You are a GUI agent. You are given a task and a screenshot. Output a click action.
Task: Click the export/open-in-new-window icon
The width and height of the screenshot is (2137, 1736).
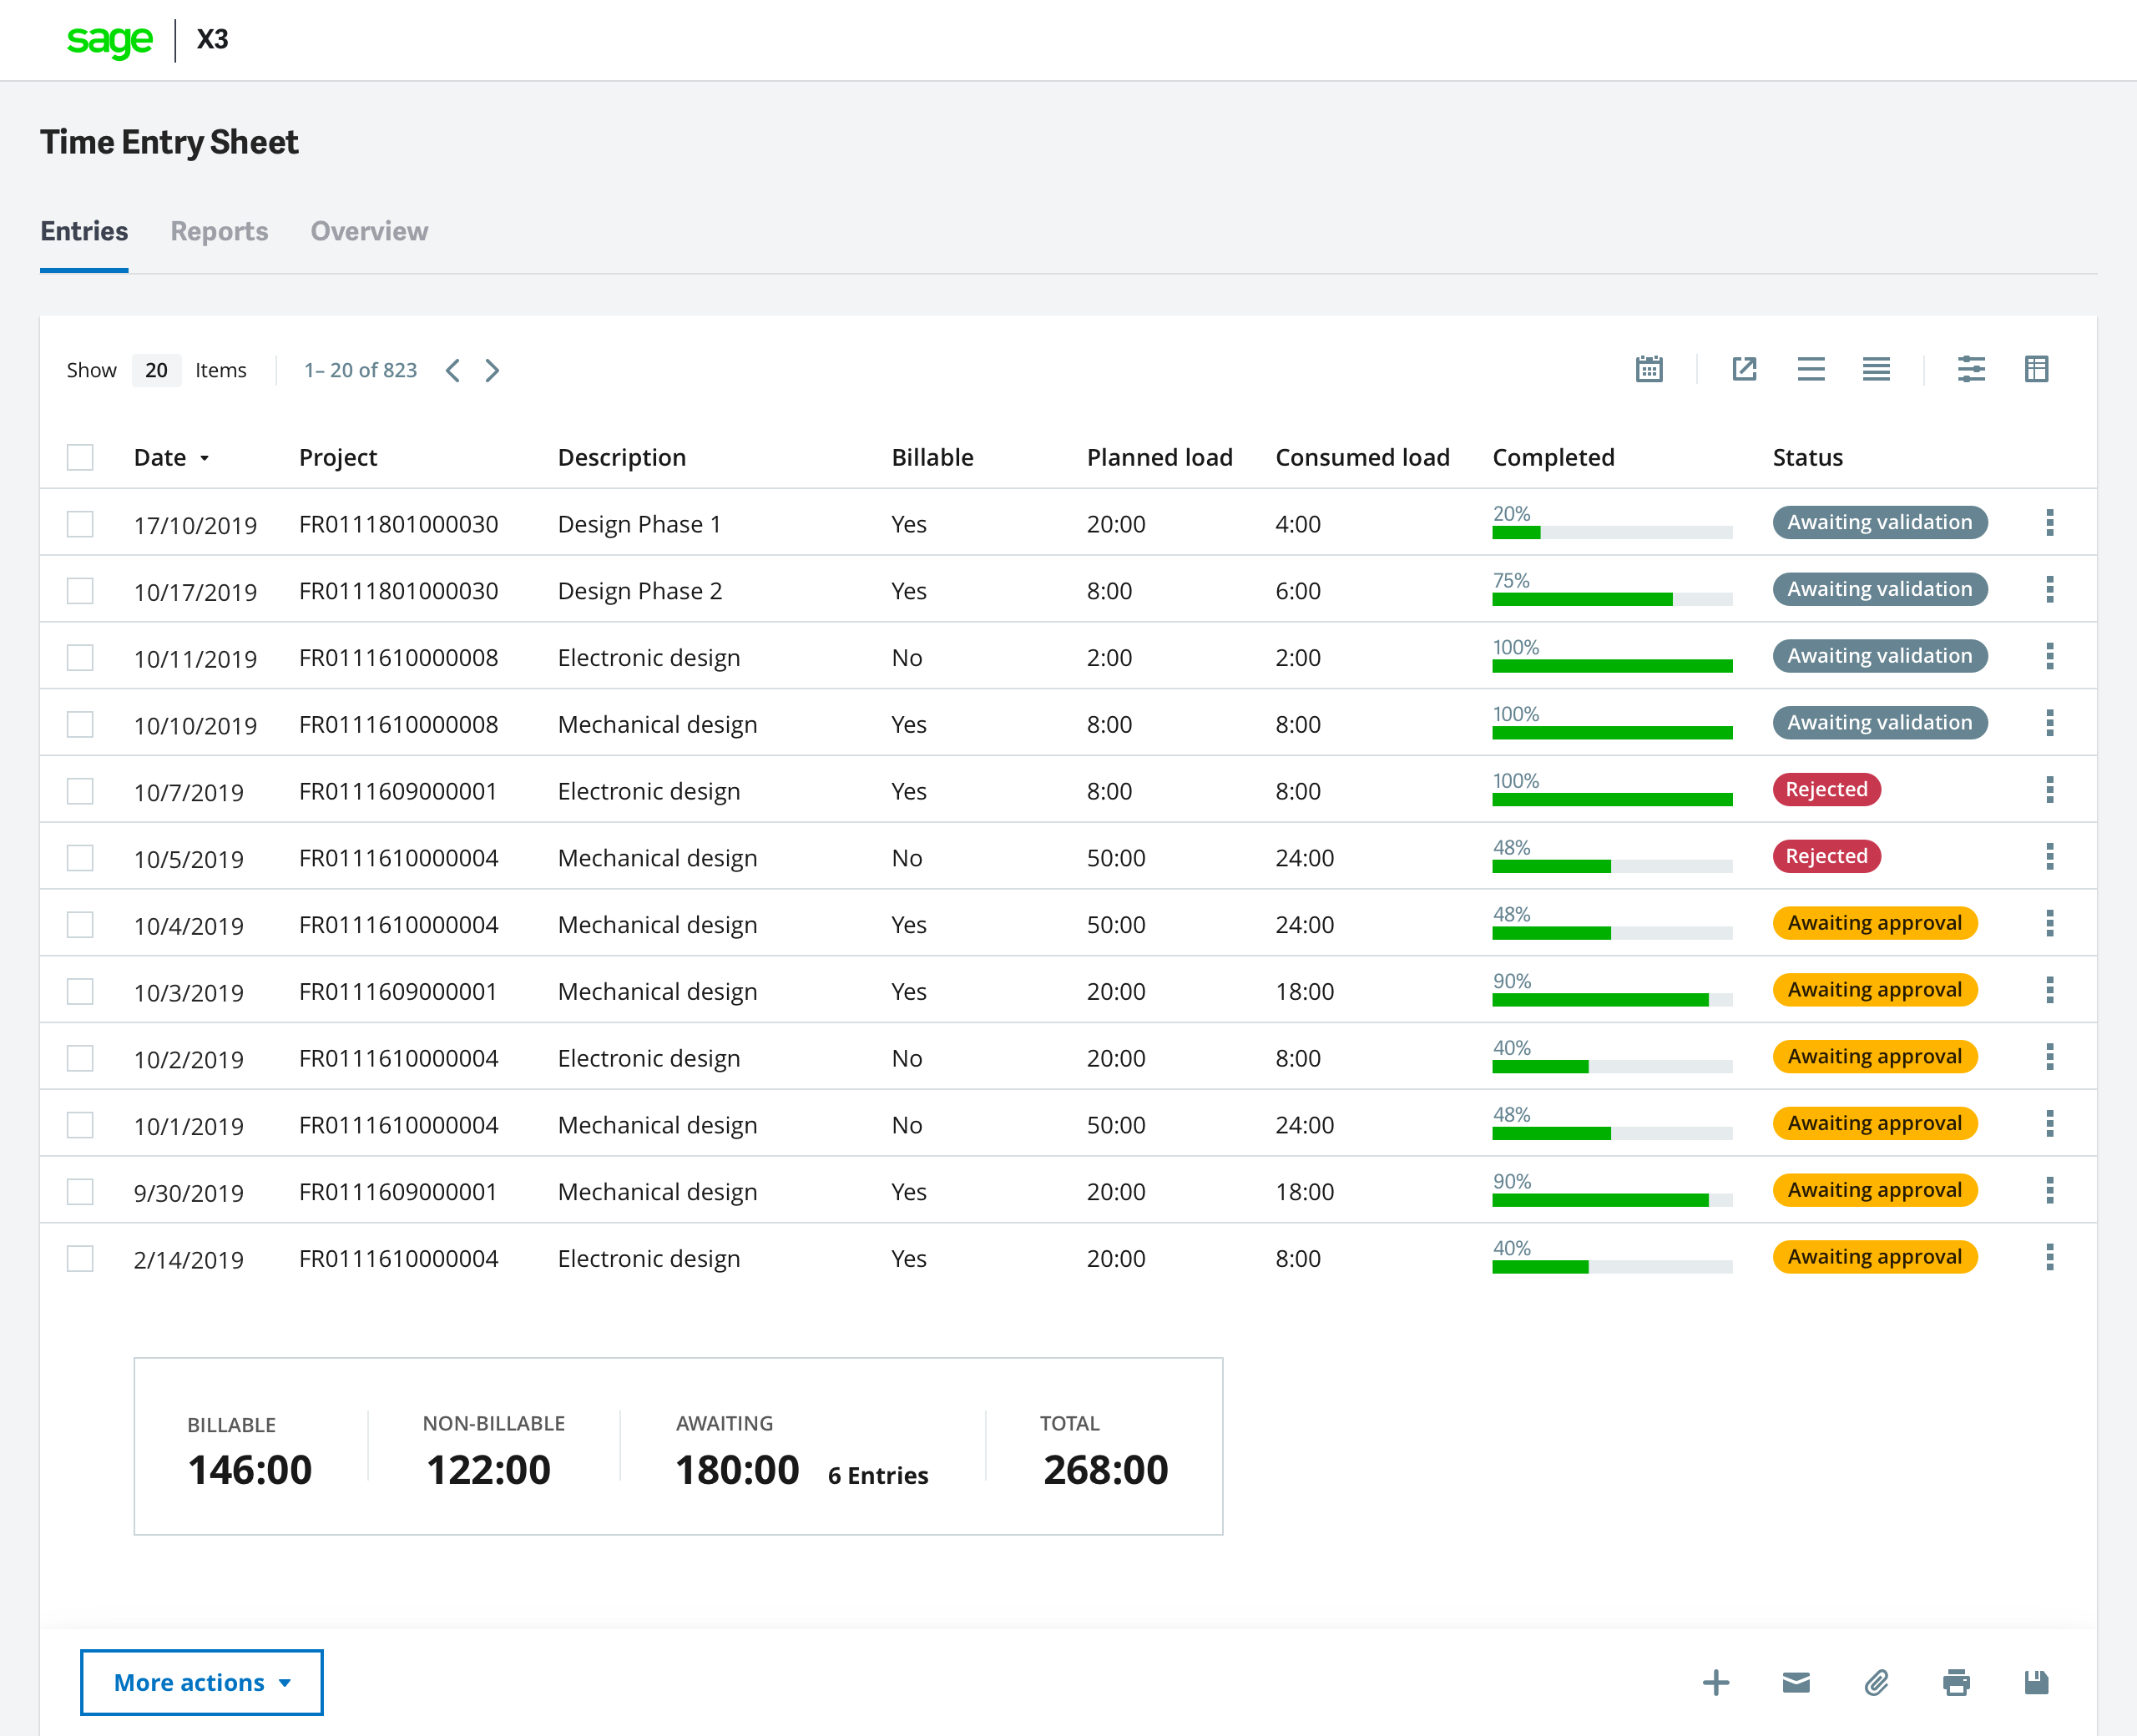click(x=1744, y=369)
